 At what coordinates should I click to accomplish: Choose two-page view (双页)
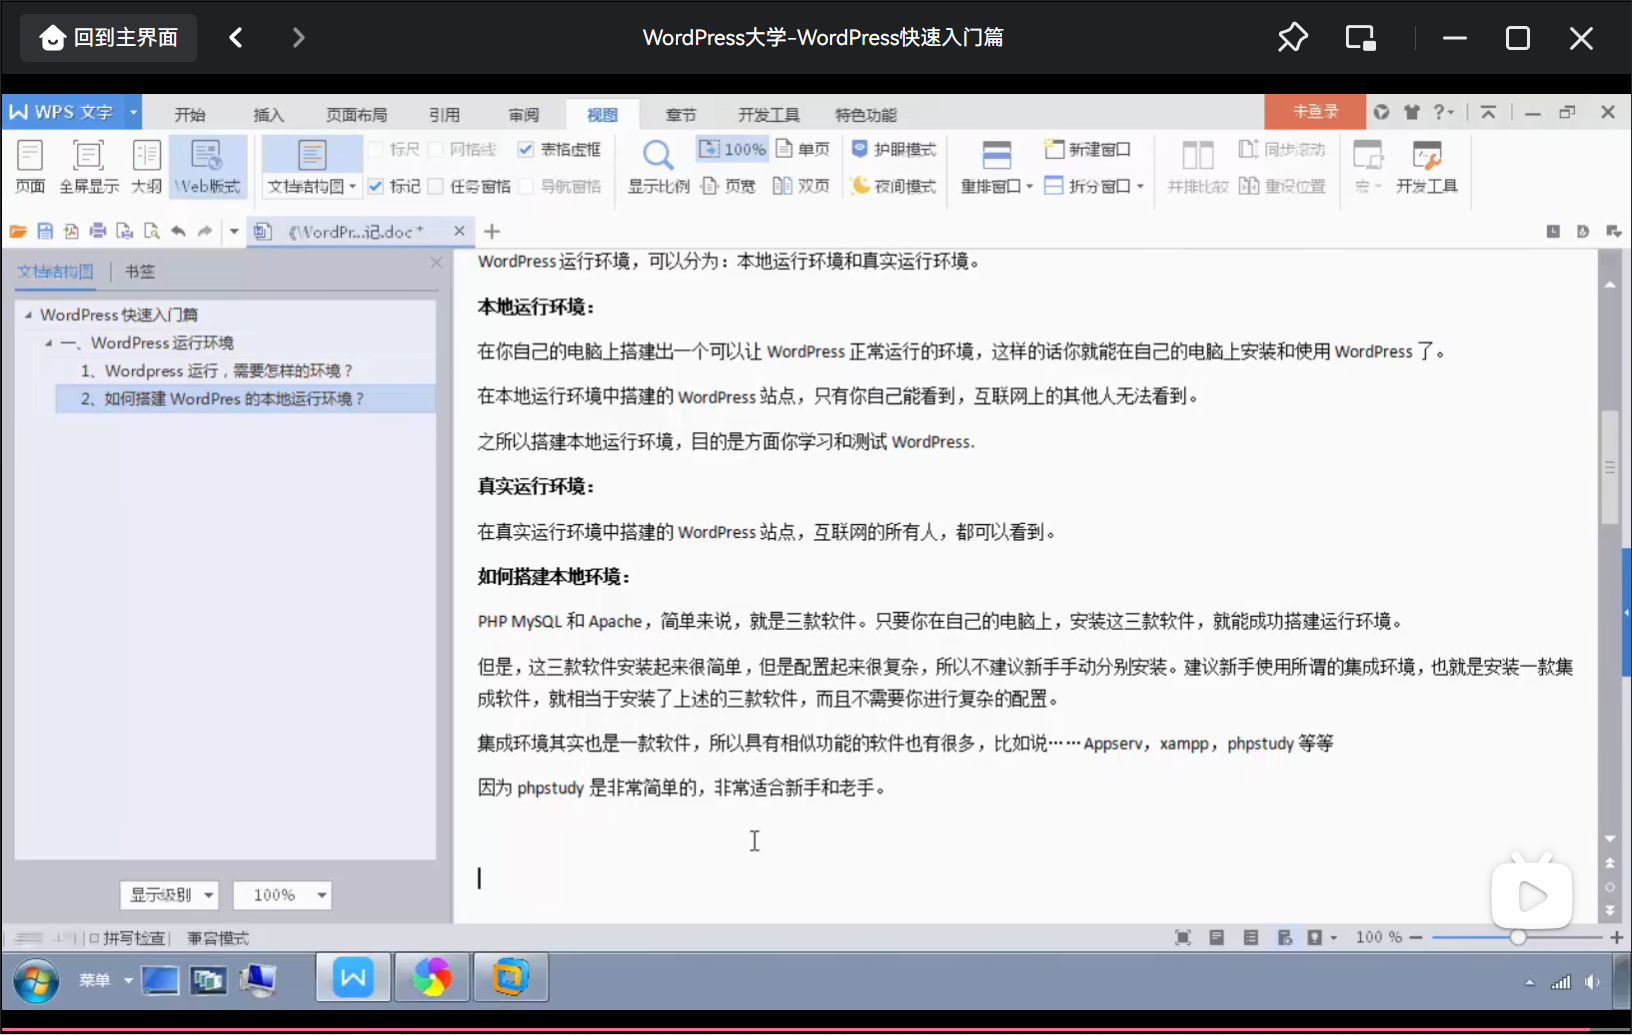pos(802,186)
